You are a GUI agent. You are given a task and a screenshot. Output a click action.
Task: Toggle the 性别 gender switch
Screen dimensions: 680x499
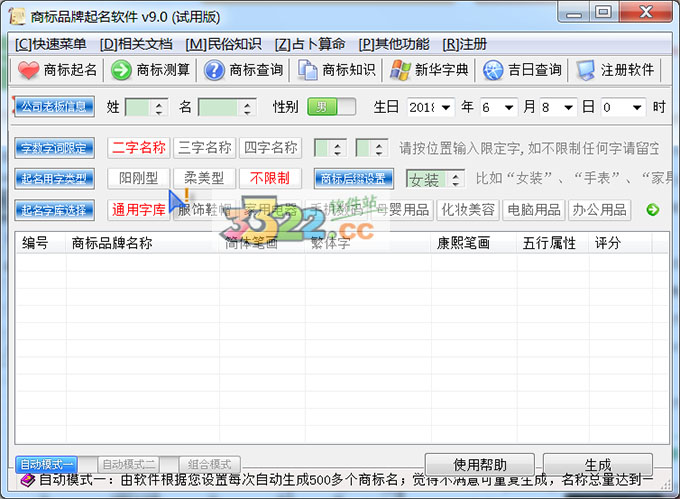click(x=332, y=107)
